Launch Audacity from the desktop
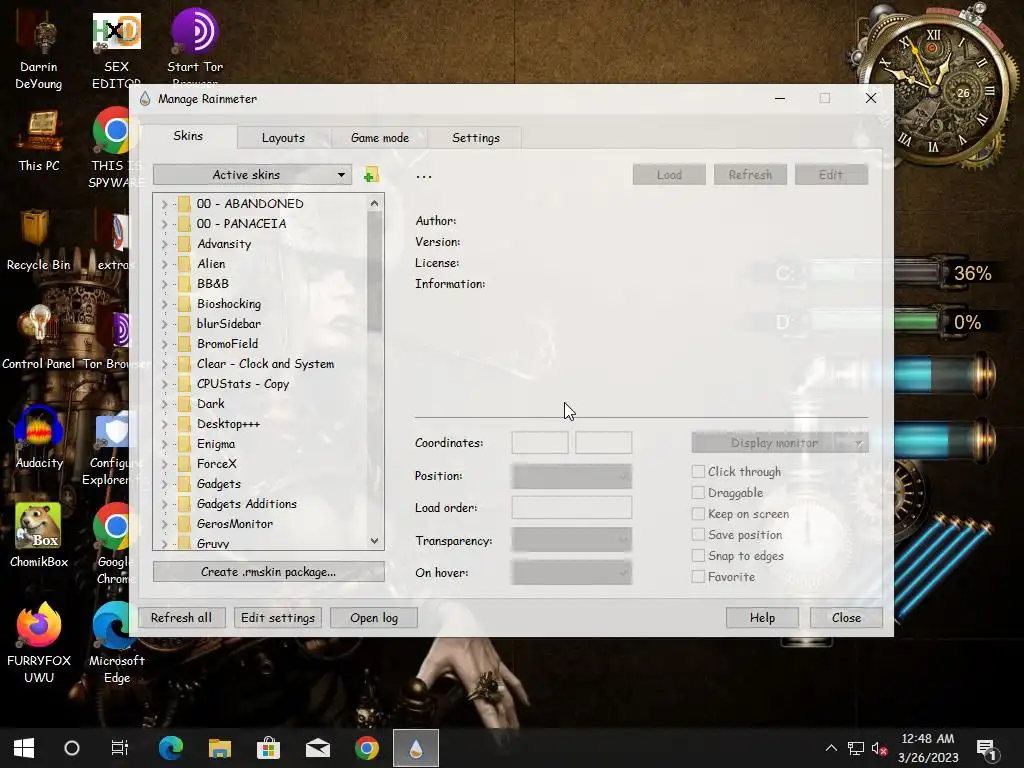 39,438
